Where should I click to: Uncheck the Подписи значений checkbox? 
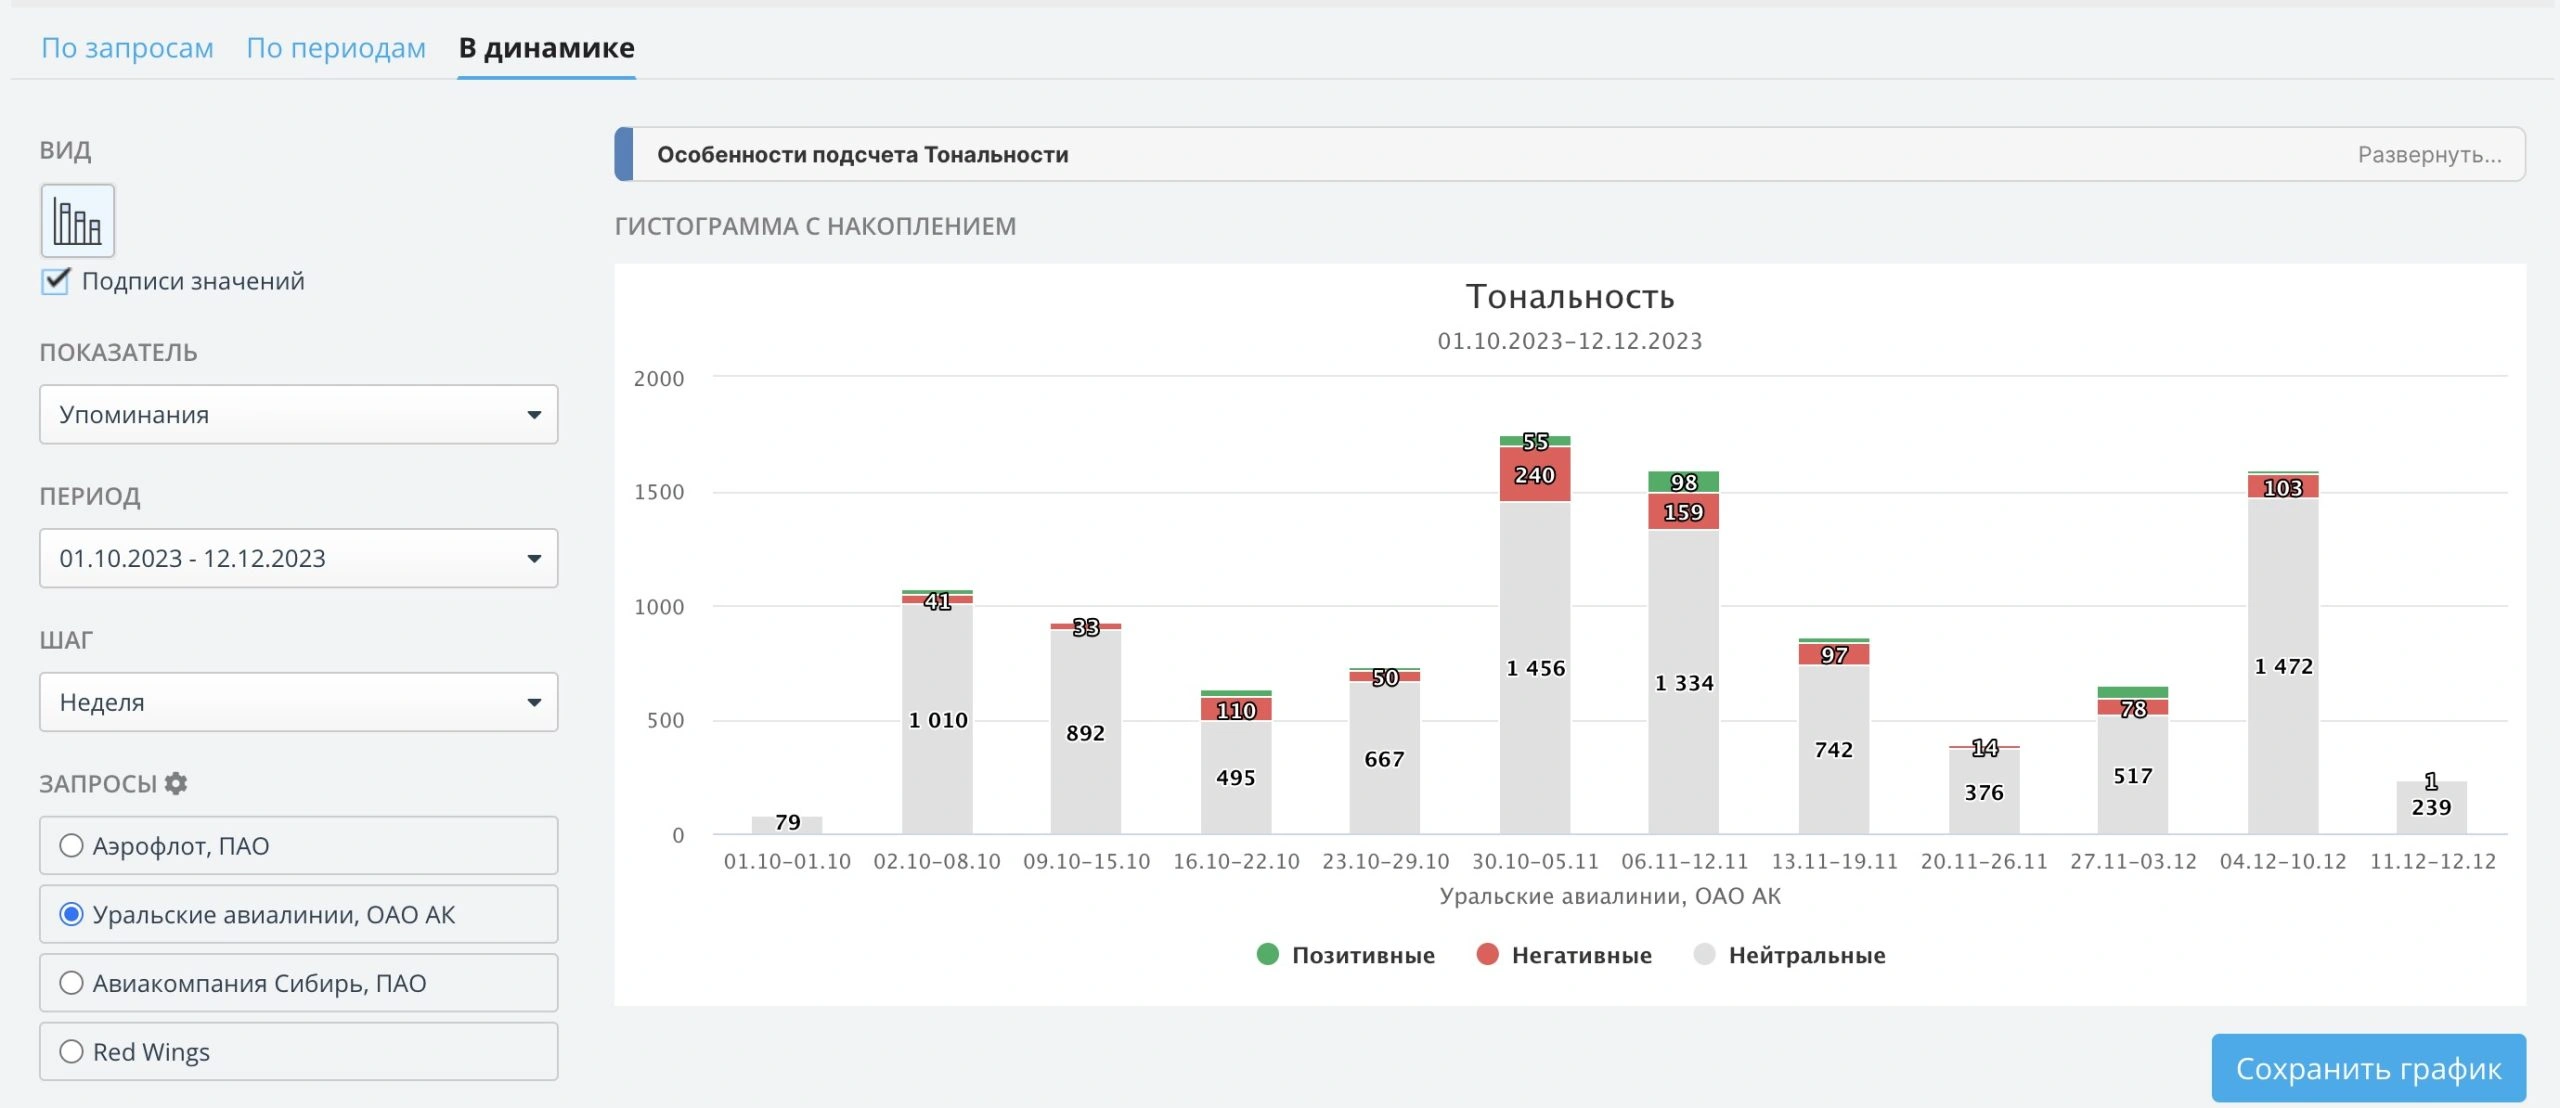click(x=56, y=281)
